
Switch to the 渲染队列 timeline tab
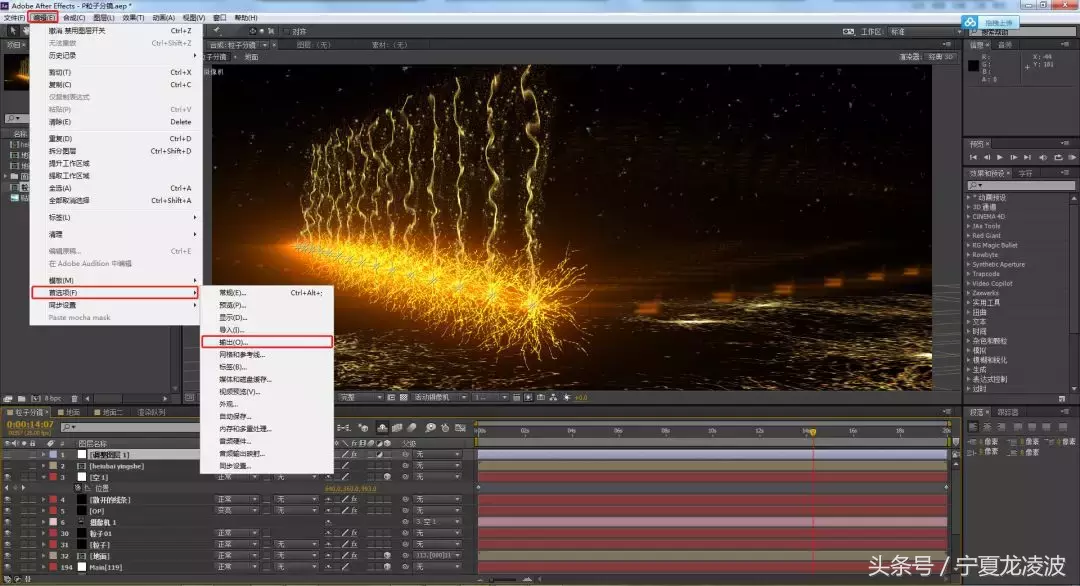click(151, 412)
